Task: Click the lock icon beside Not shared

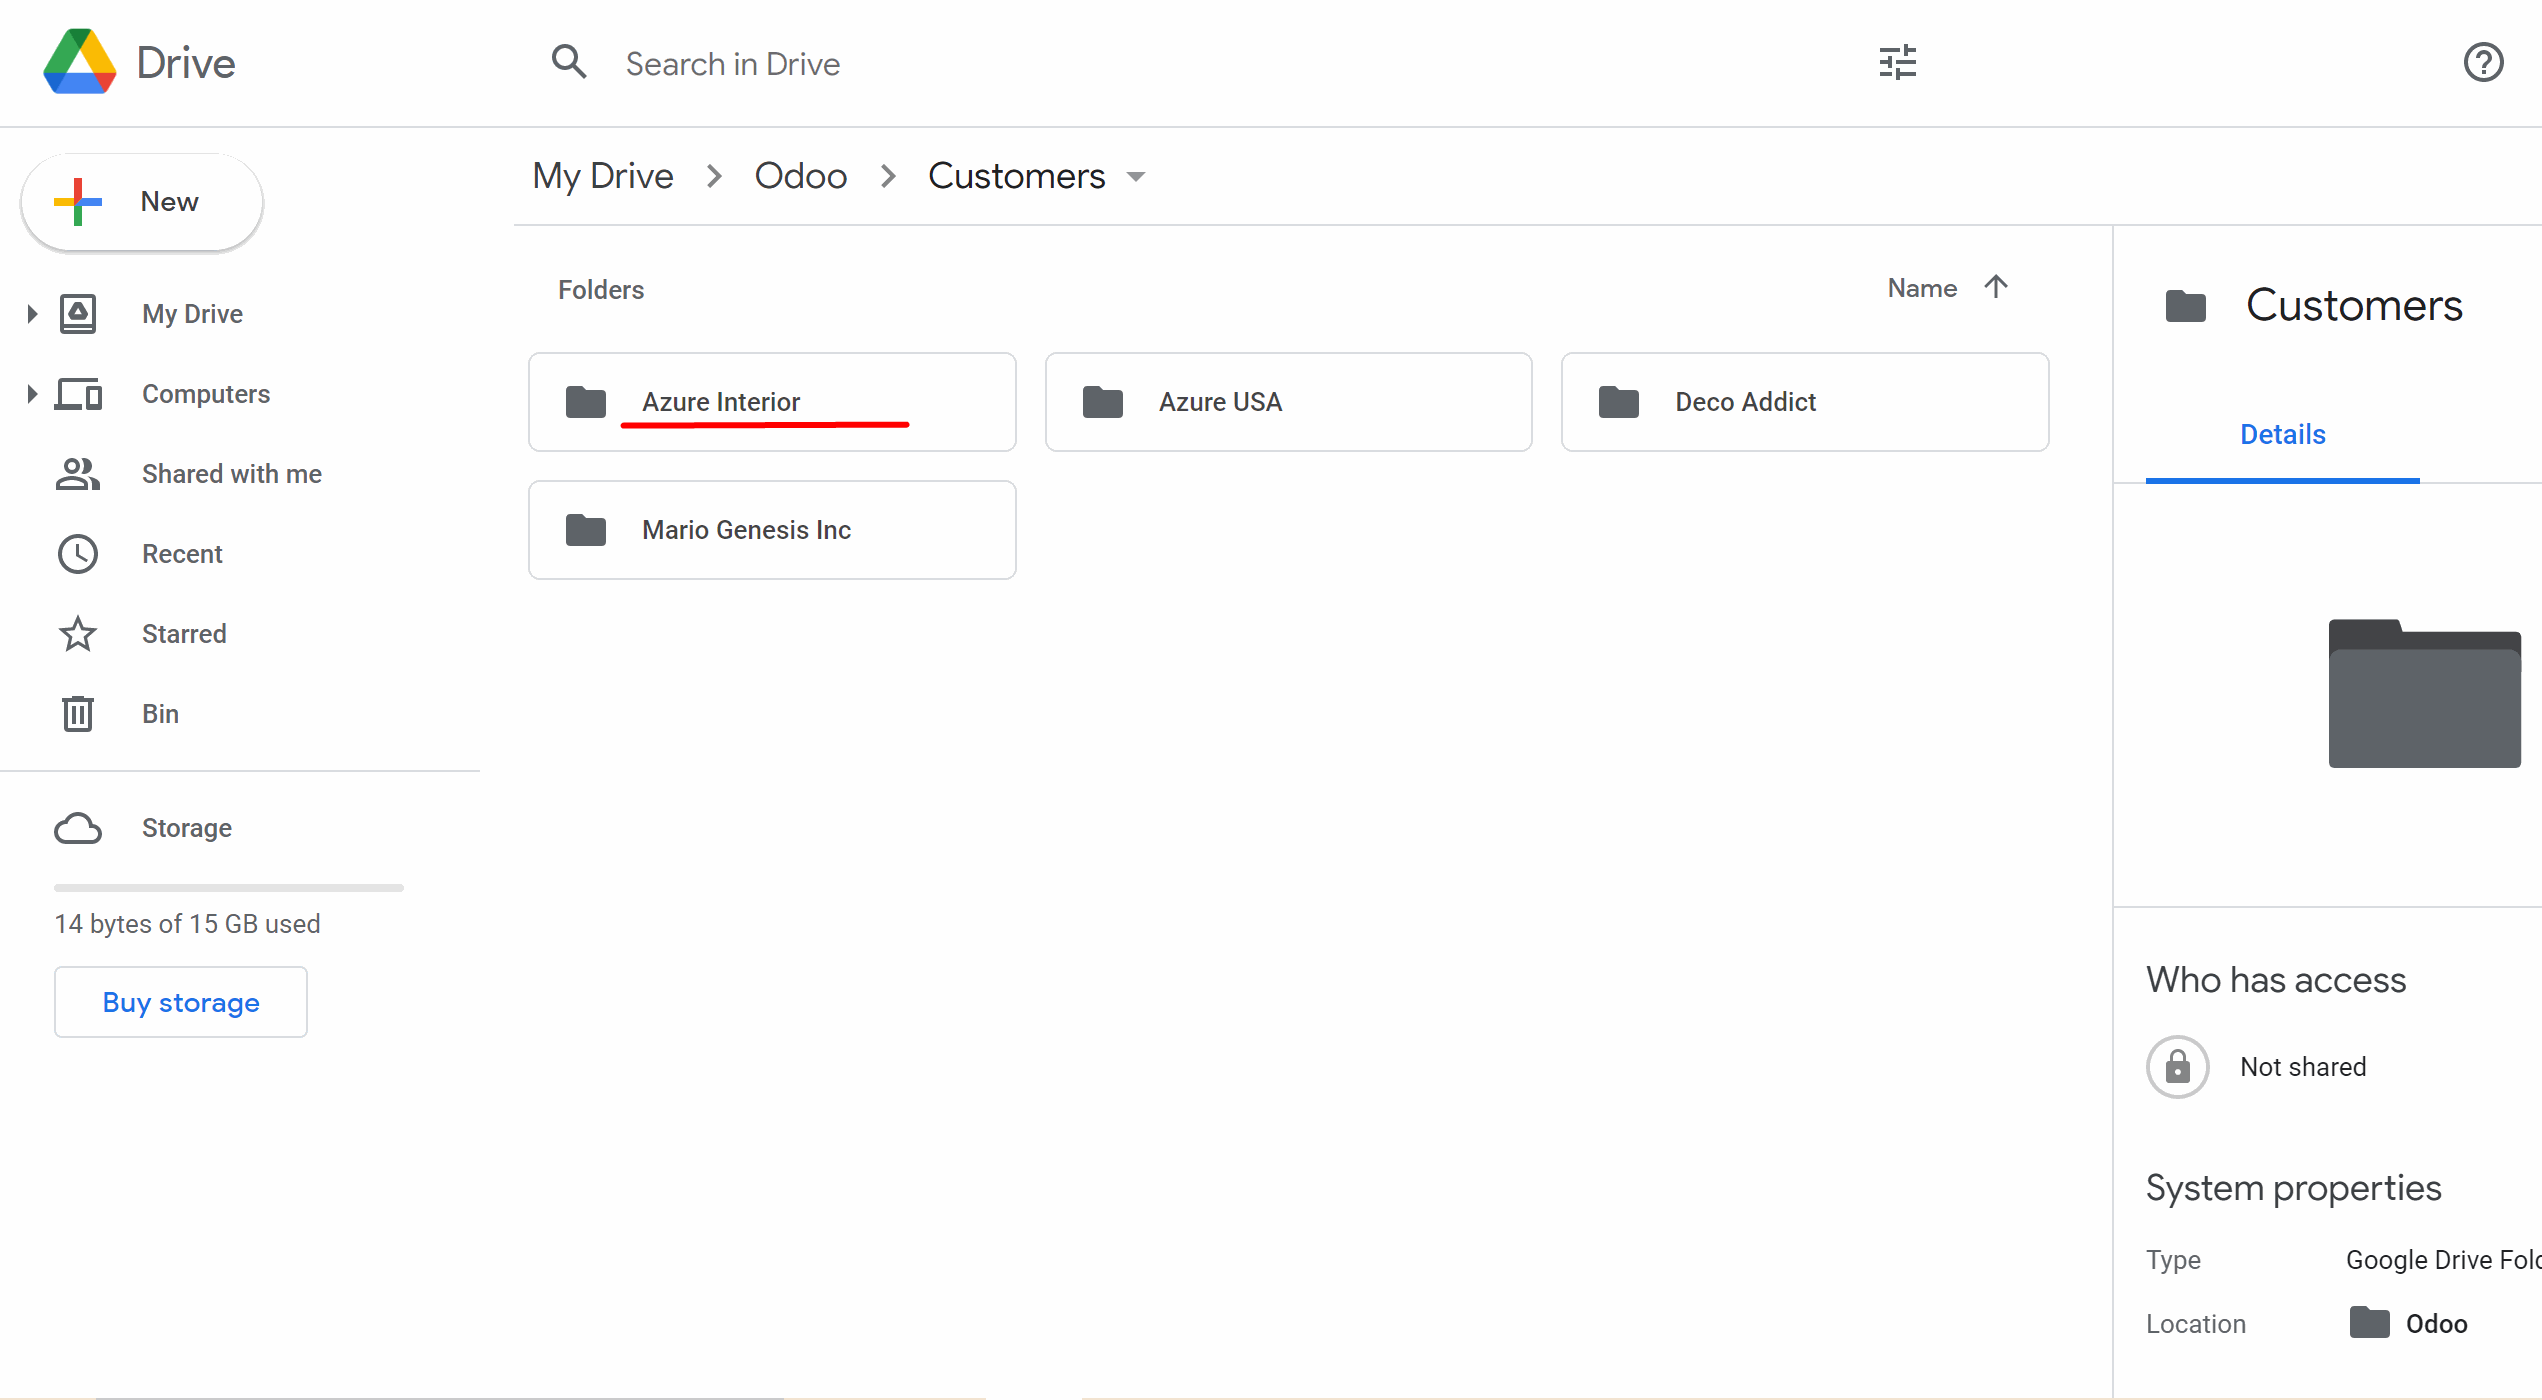Action: [x=2178, y=1067]
